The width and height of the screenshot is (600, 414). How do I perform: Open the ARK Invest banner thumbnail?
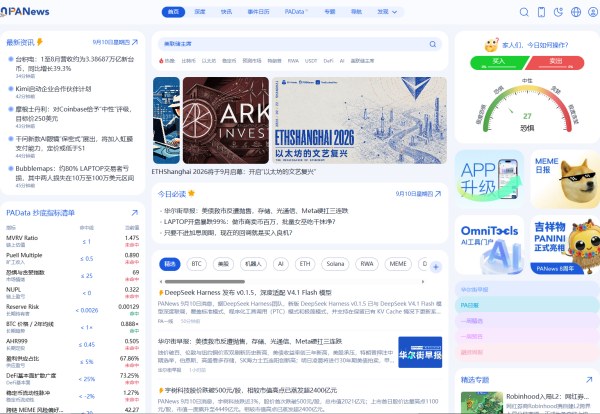click(x=226, y=121)
